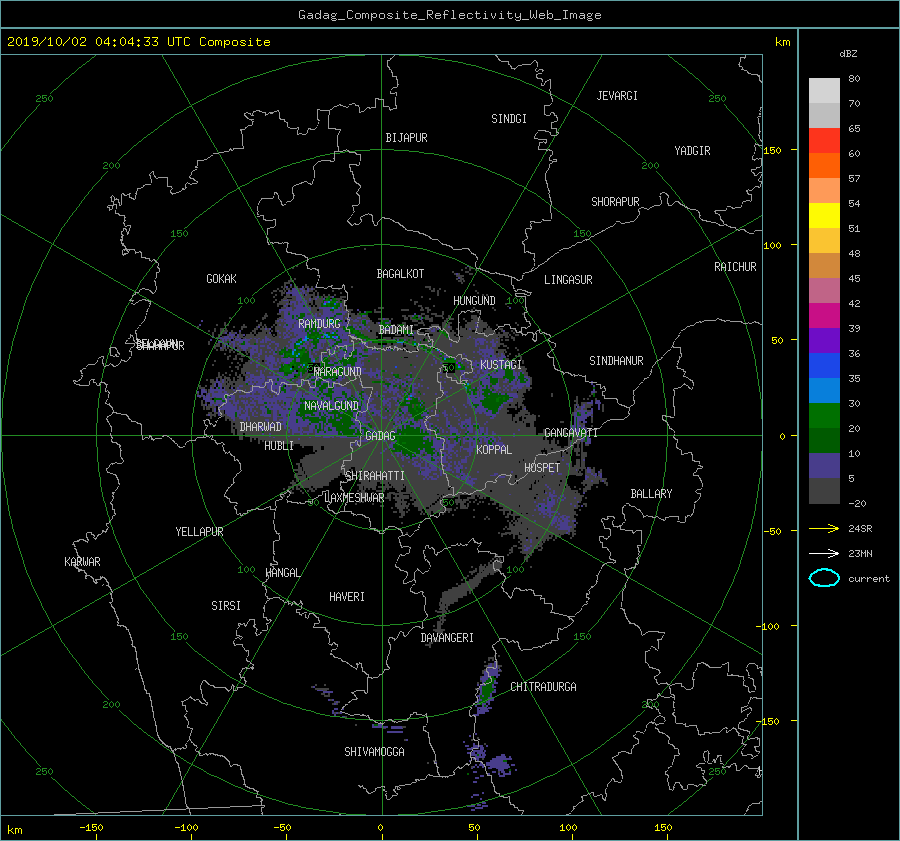Click the HUBLI city label
This screenshot has width=900, height=841.
click(279, 446)
